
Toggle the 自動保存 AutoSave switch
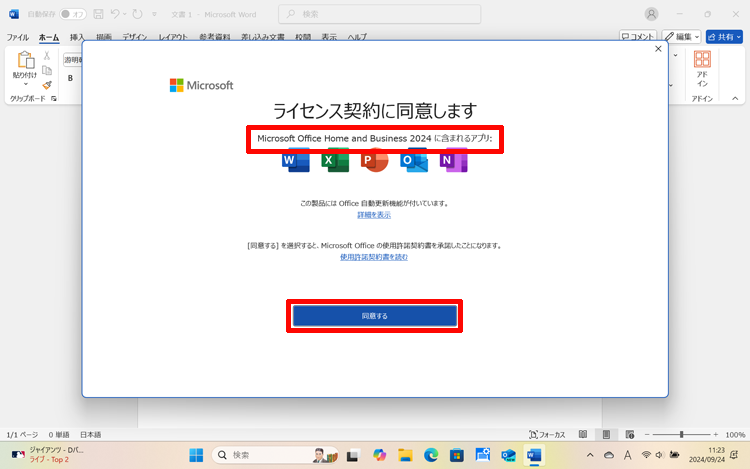(x=72, y=14)
